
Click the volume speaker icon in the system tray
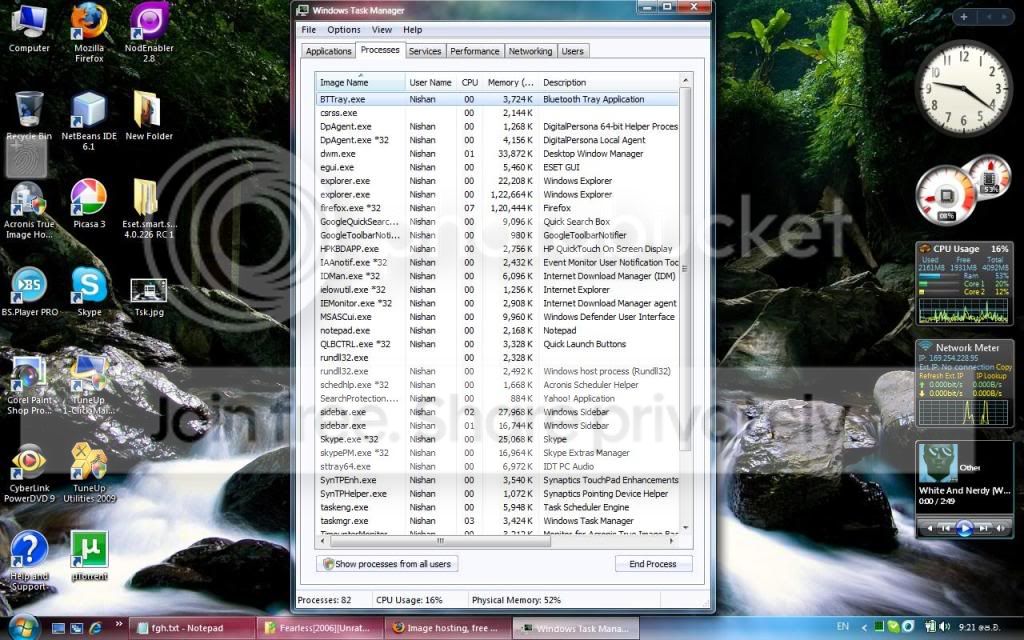944,627
